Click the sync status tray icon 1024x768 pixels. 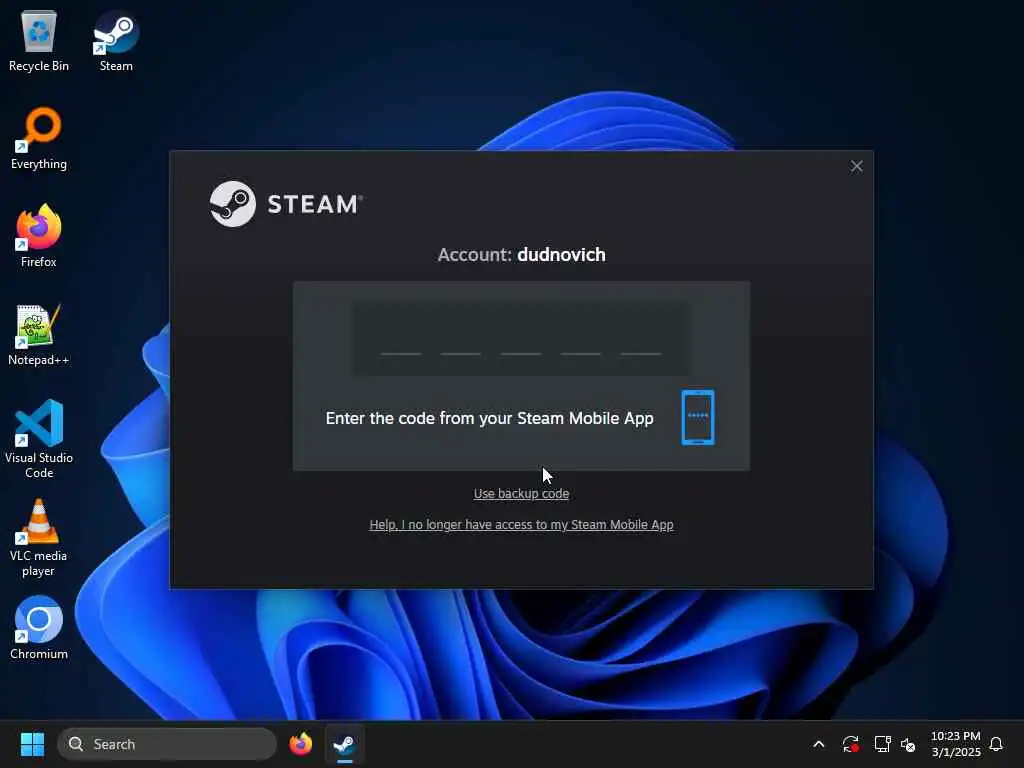click(850, 744)
